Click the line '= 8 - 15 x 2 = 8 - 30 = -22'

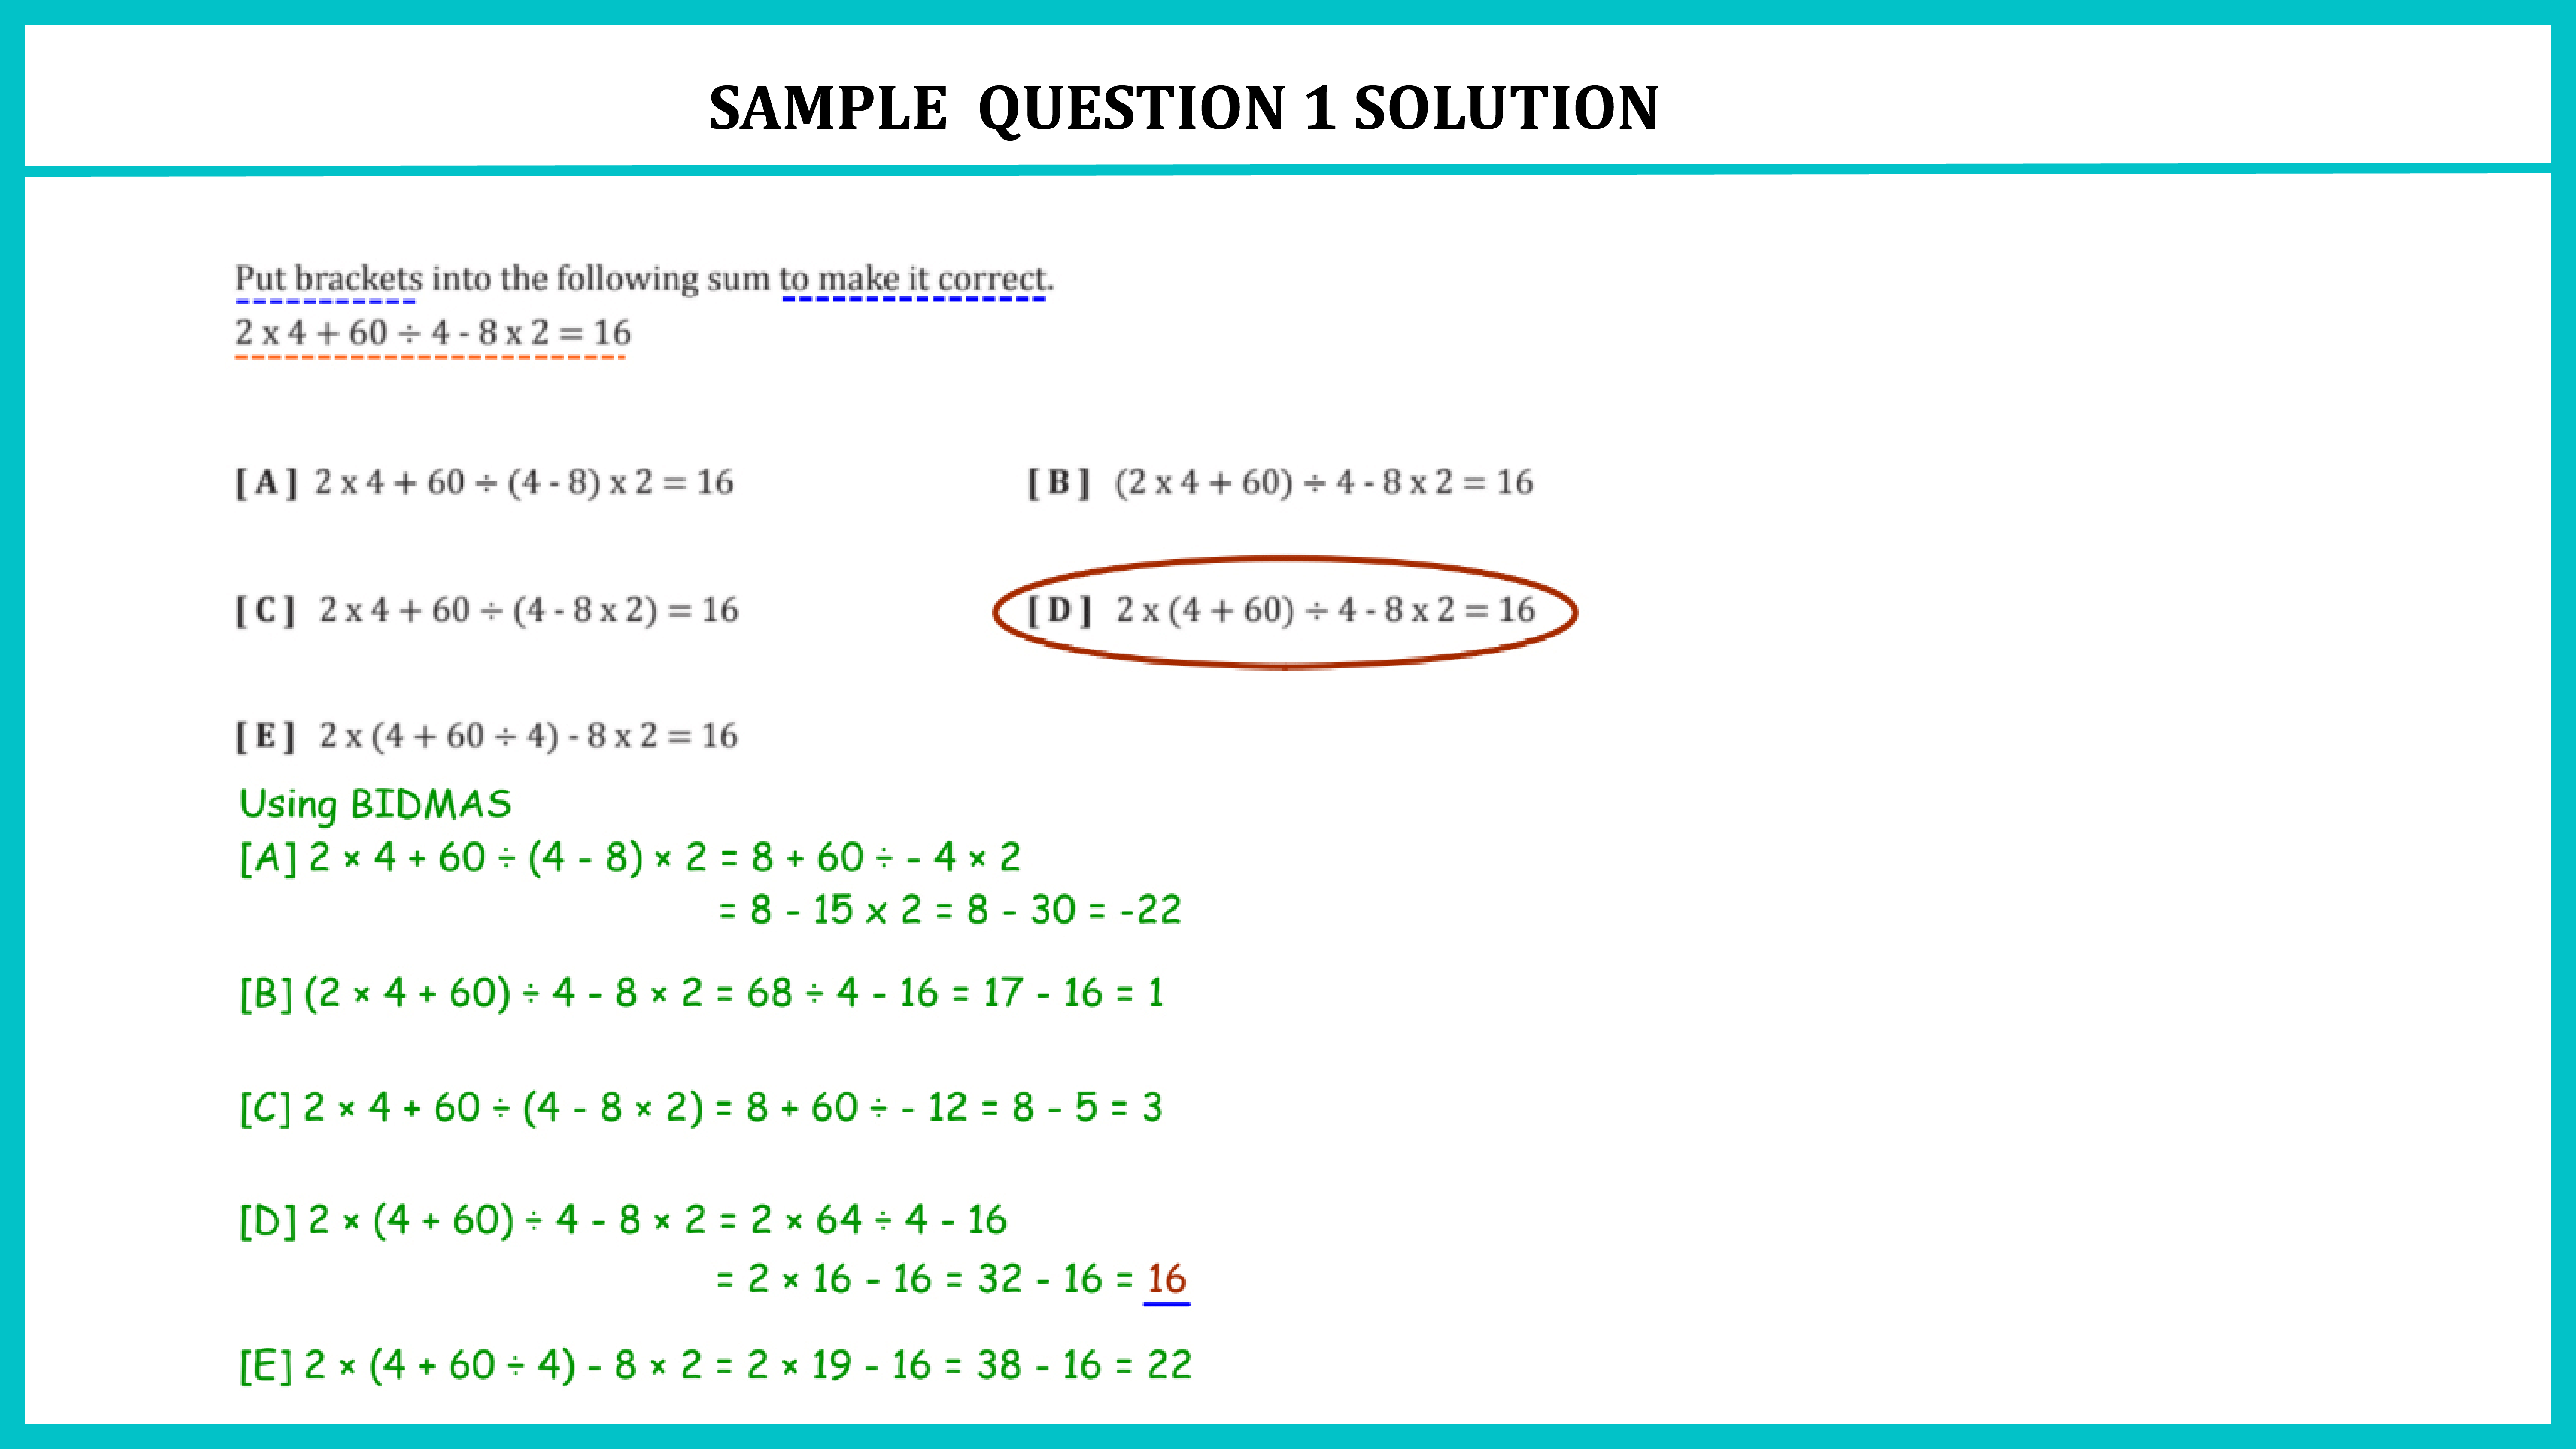(950, 910)
